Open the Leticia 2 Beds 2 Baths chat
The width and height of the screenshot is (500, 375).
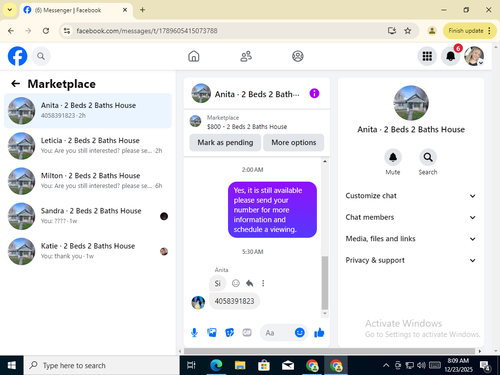88,146
